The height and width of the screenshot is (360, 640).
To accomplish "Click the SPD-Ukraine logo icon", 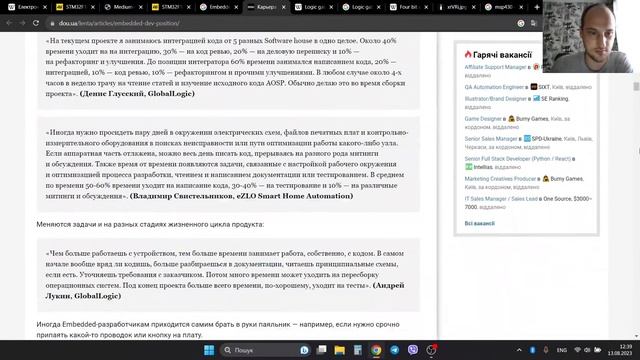I will [x=527, y=139].
